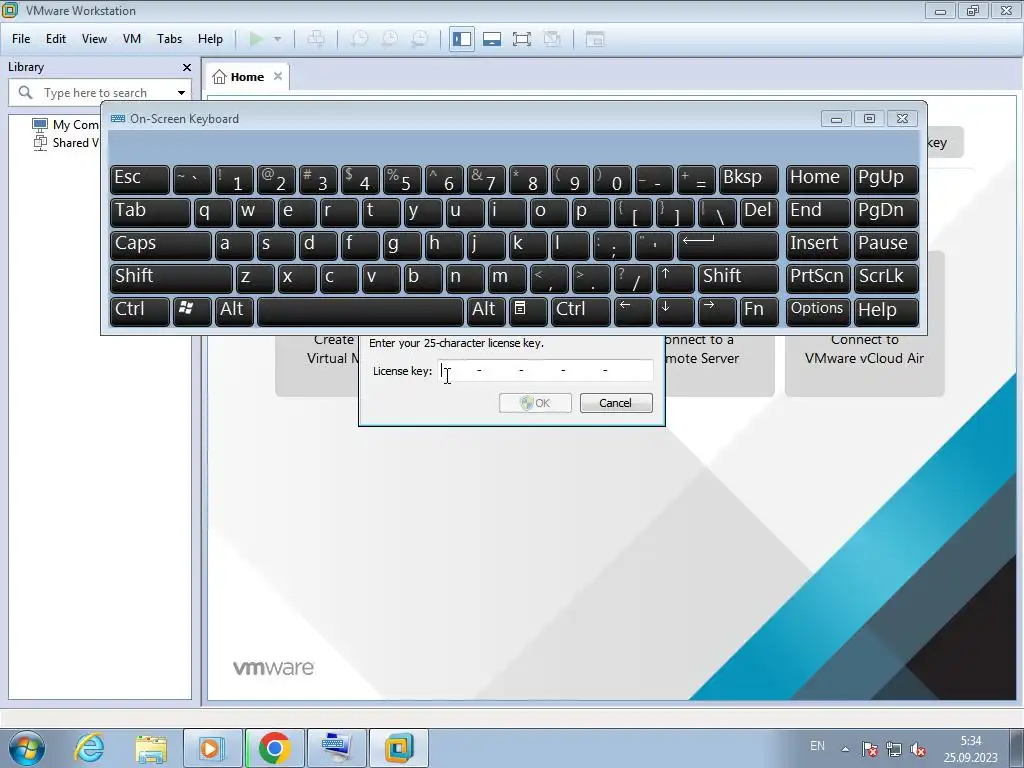Click the Manage Snapshots toolbar icon
The height and width of the screenshot is (768, 1024).
coord(419,39)
